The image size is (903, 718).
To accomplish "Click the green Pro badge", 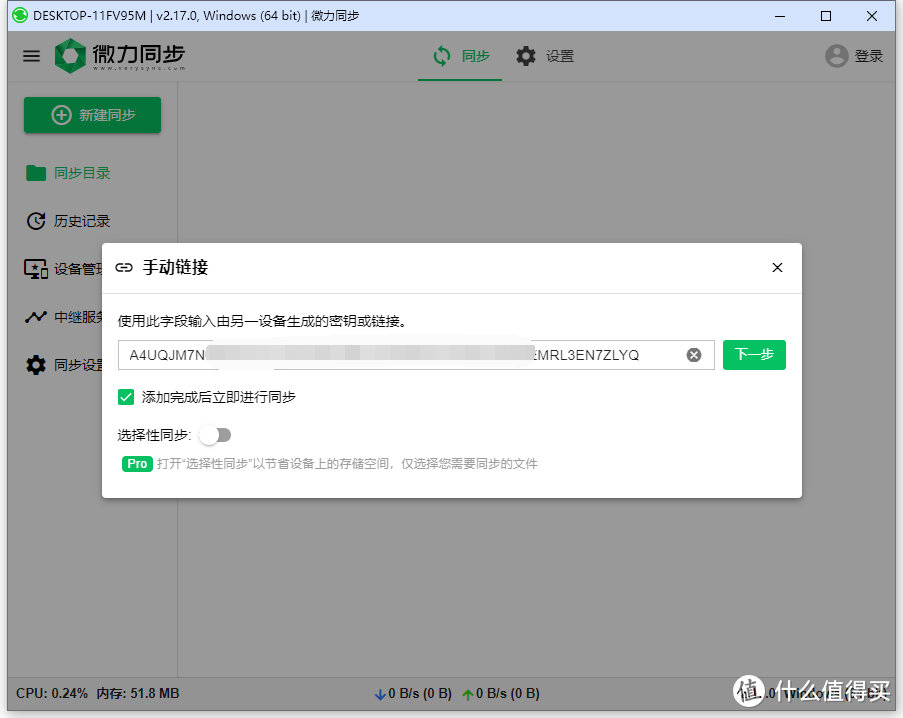I will pos(137,463).
